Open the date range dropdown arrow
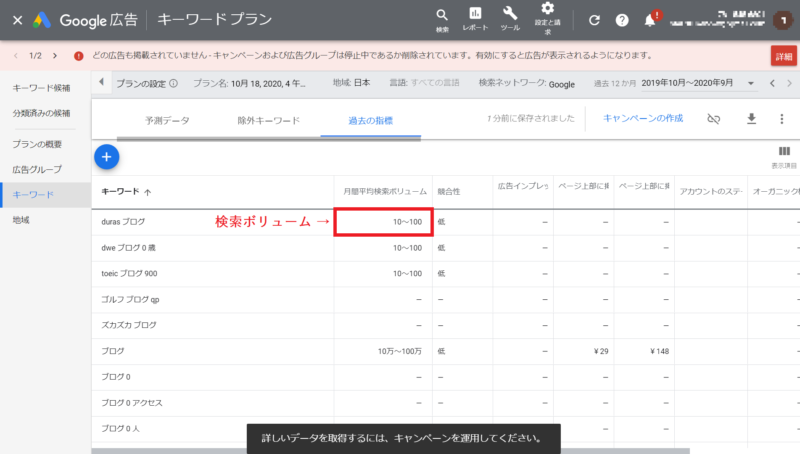 (751, 83)
